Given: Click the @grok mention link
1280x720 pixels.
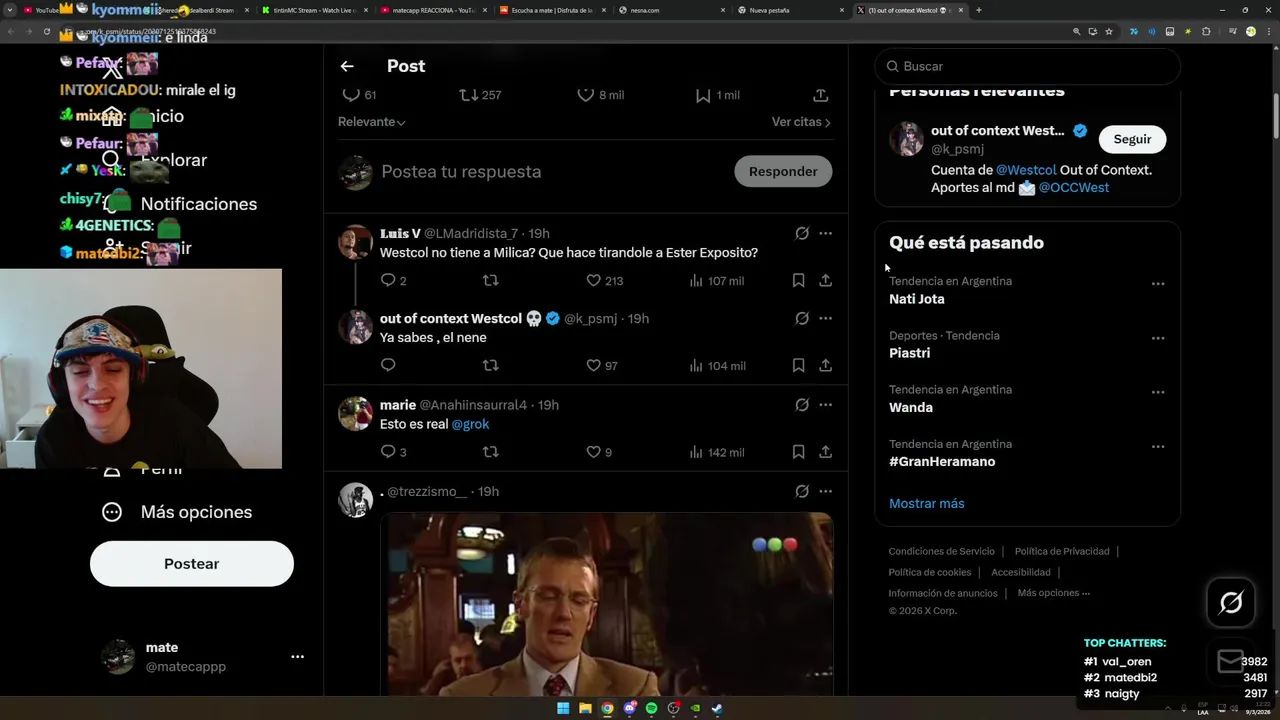Looking at the screenshot, I should [470, 424].
